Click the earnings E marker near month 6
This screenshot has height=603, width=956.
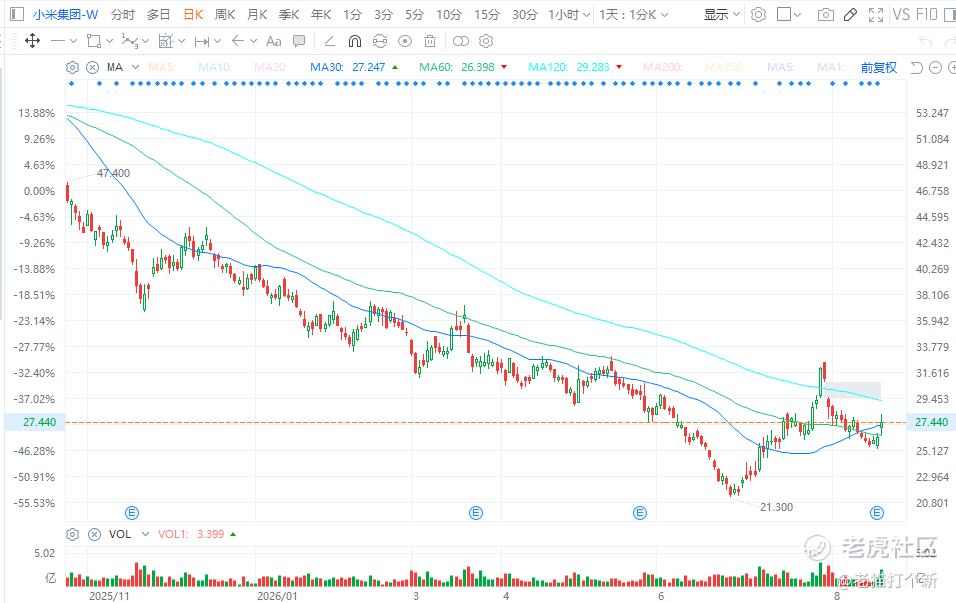click(x=640, y=513)
